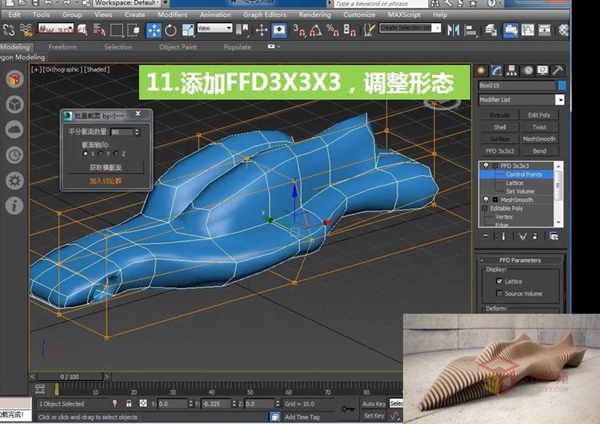Click Configure Modifier Sets icon
600x424 pixels.
pyautogui.click(x=554, y=236)
